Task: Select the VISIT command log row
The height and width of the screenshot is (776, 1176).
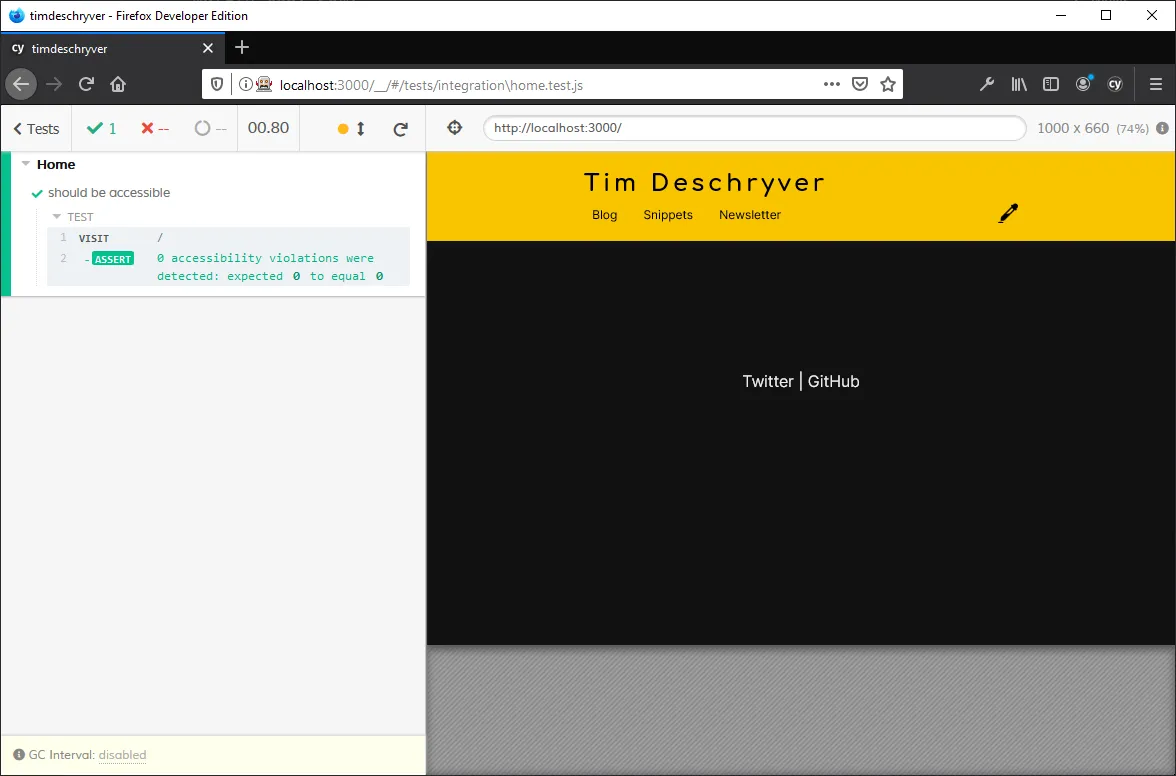Action: coord(229,238)
